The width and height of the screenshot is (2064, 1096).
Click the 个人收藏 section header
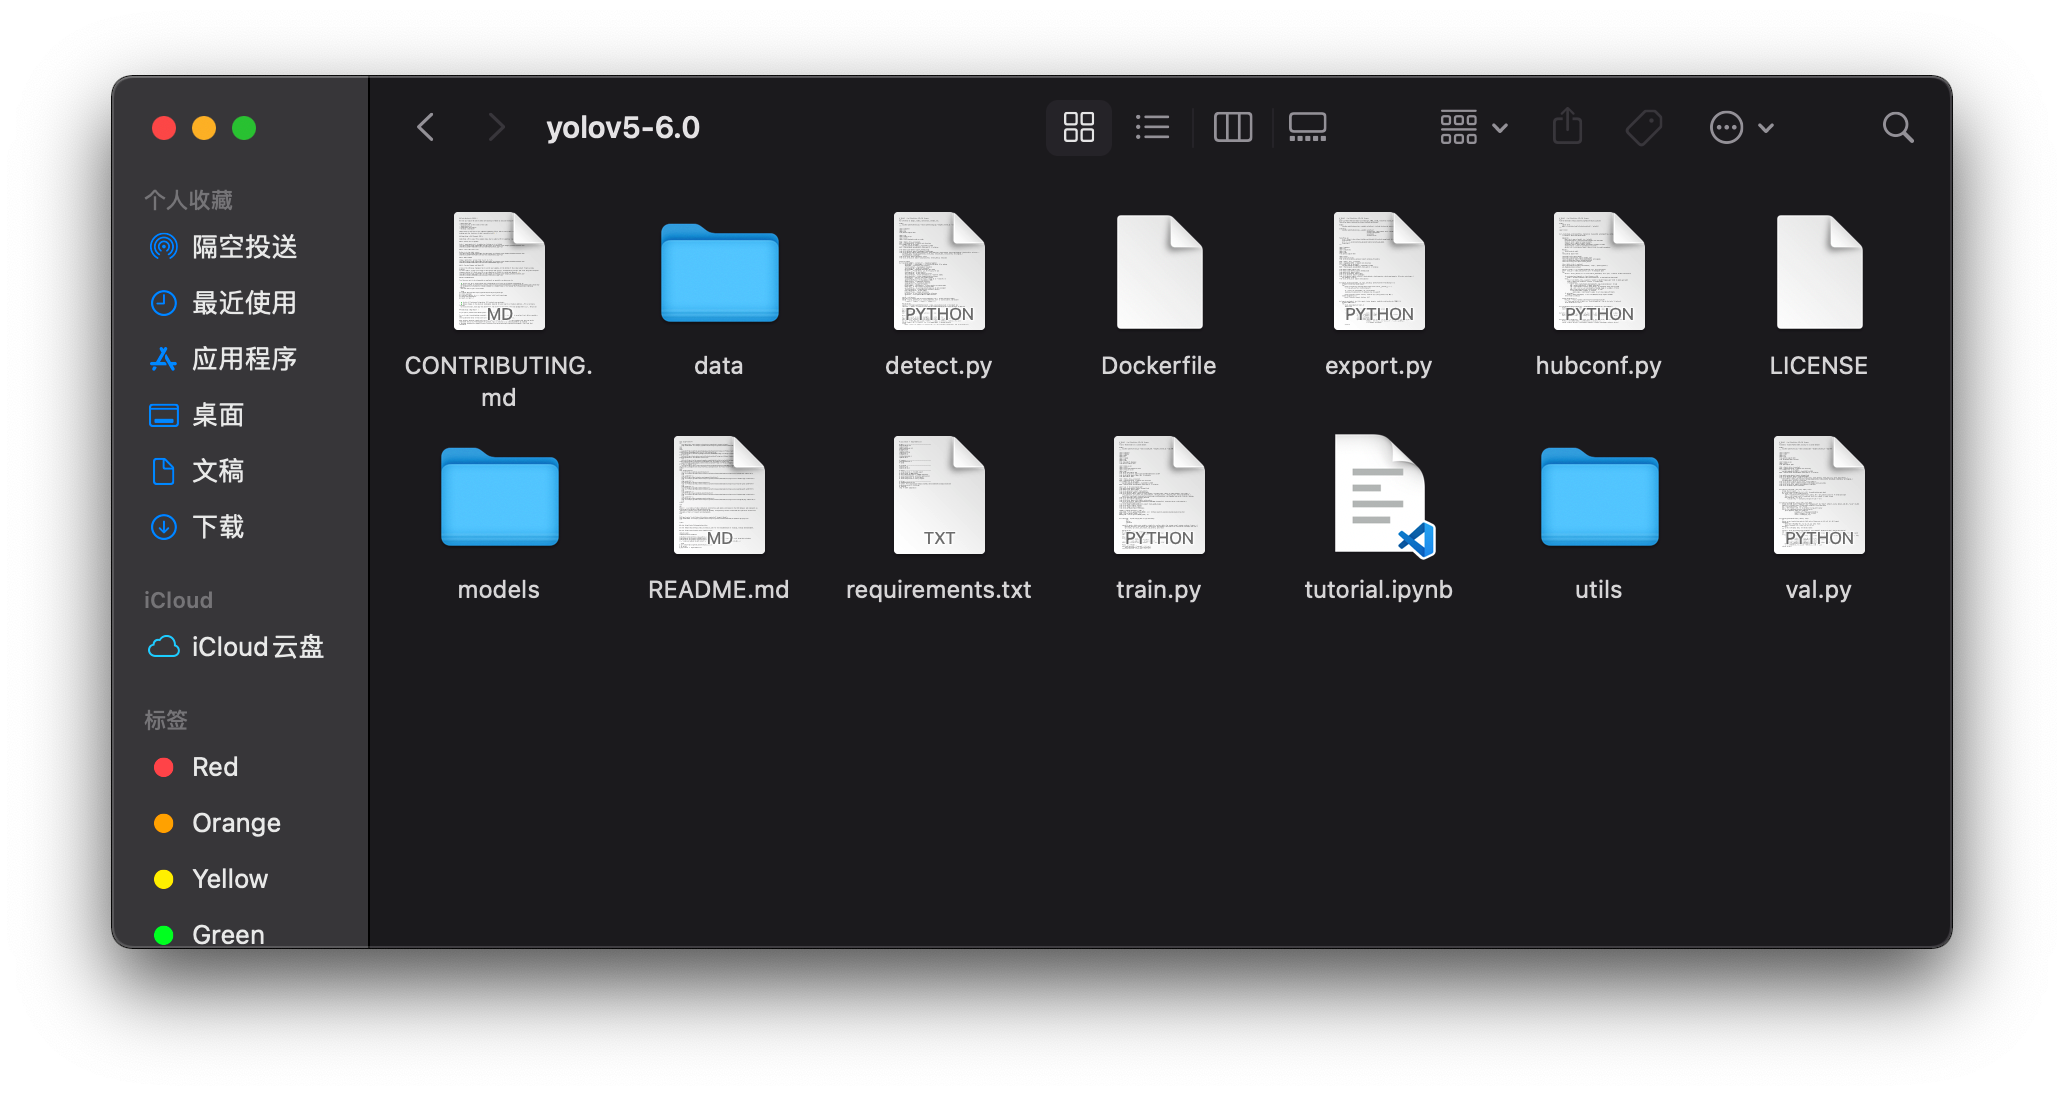[x=188, y=200]
